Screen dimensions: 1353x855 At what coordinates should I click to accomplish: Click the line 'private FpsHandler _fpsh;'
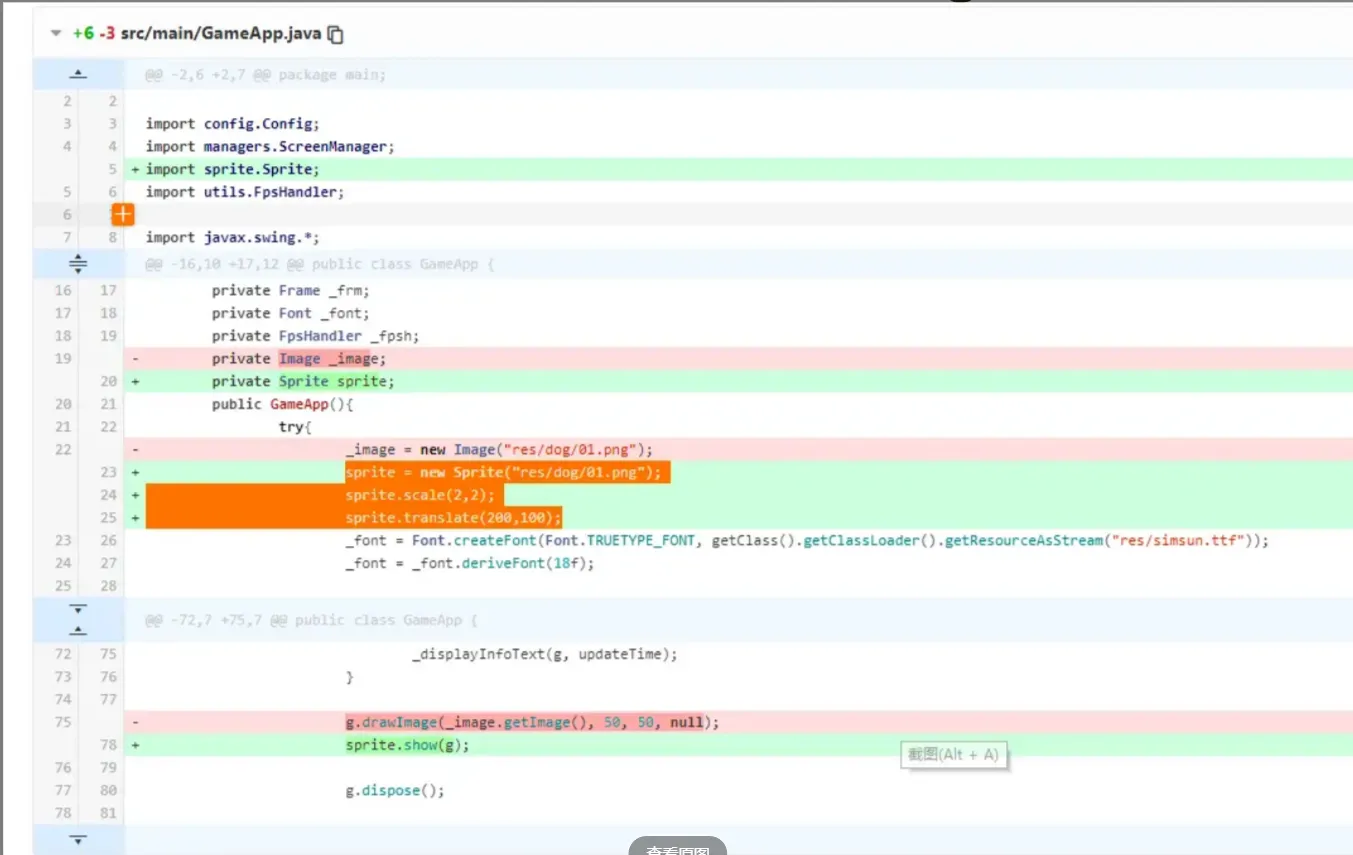[315, 336]
